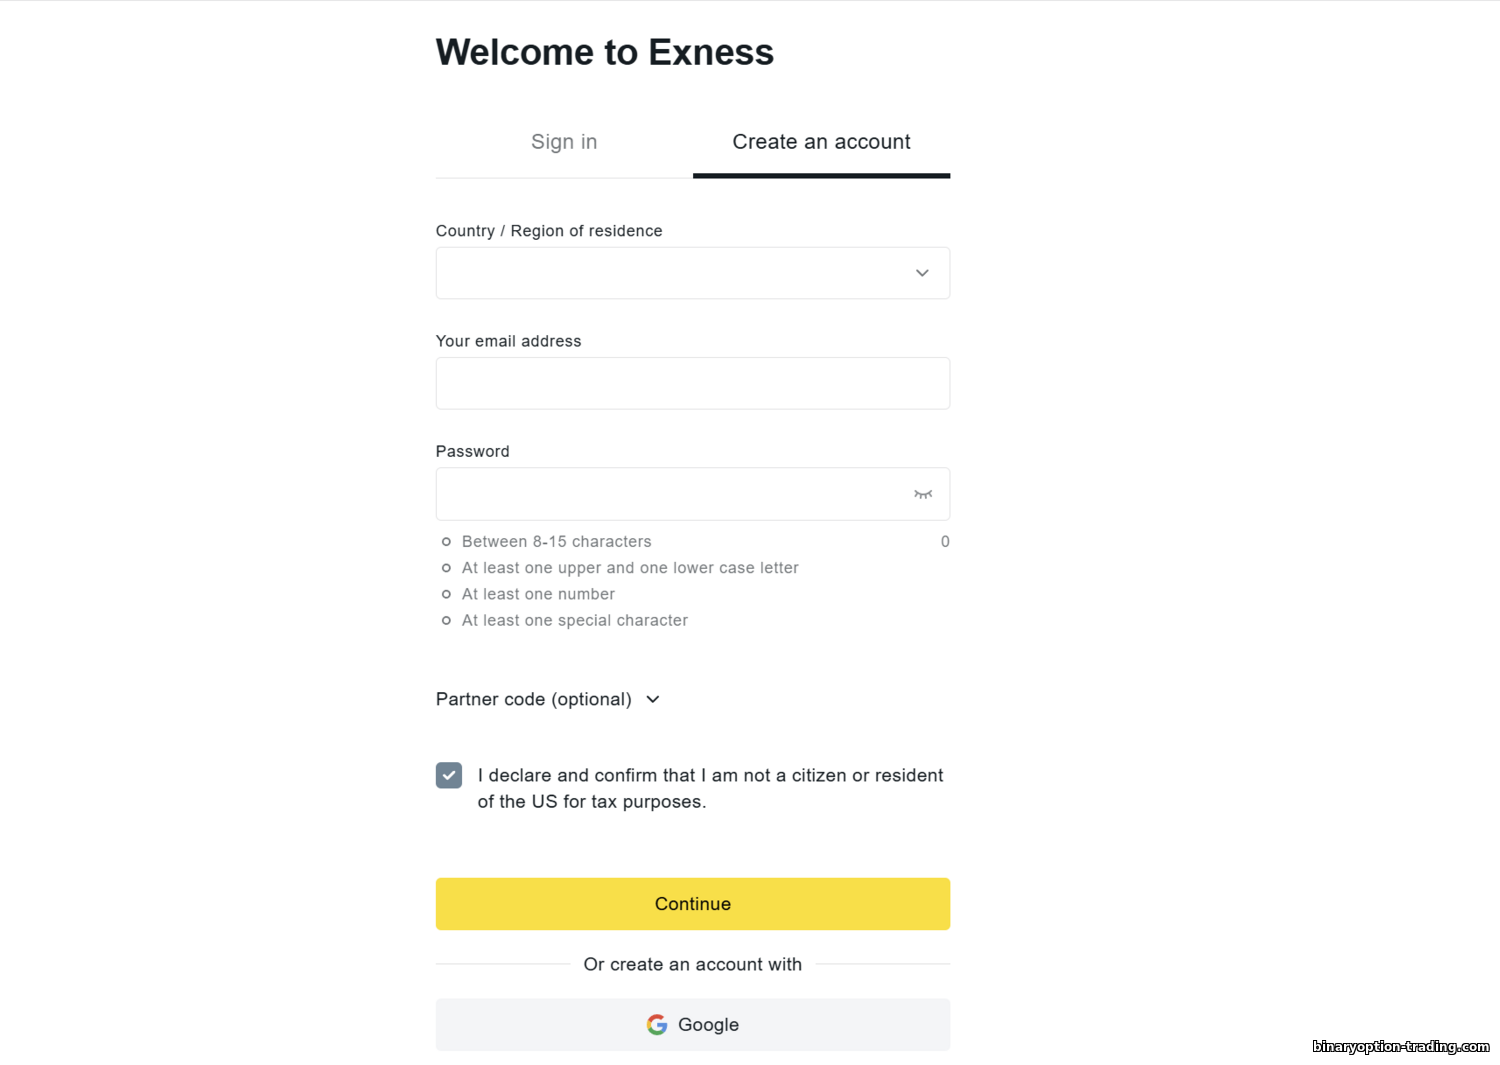1500x1065 pixels.
Task: Focus the email address input field
Action: coord(692,383)
